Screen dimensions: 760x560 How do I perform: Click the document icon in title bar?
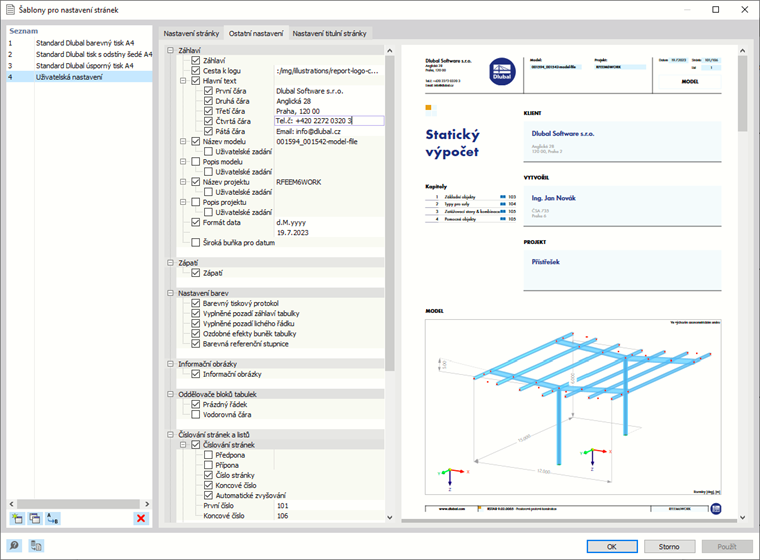10,10
